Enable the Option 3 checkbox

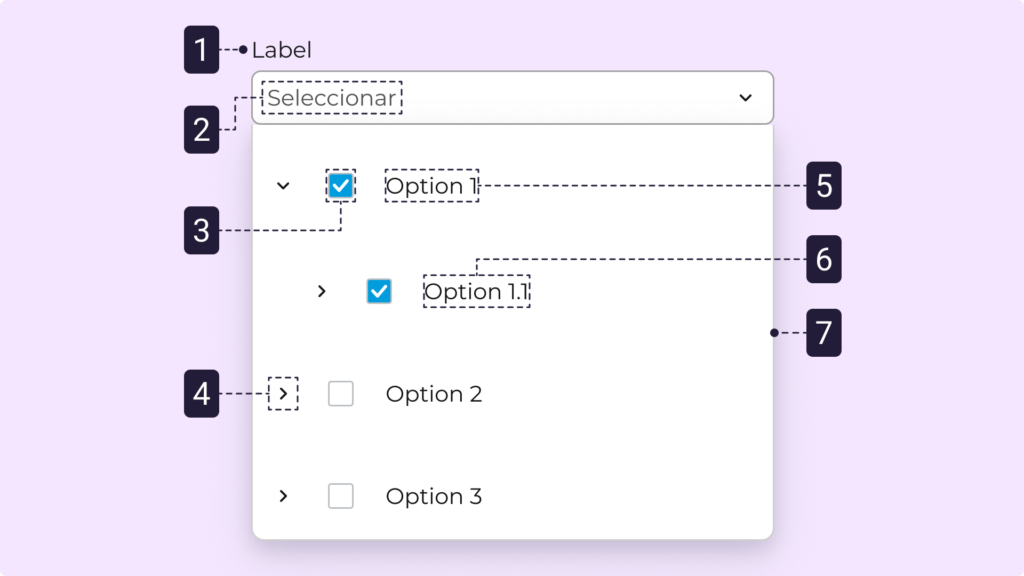pyautogui.click(x=341, y=496)
